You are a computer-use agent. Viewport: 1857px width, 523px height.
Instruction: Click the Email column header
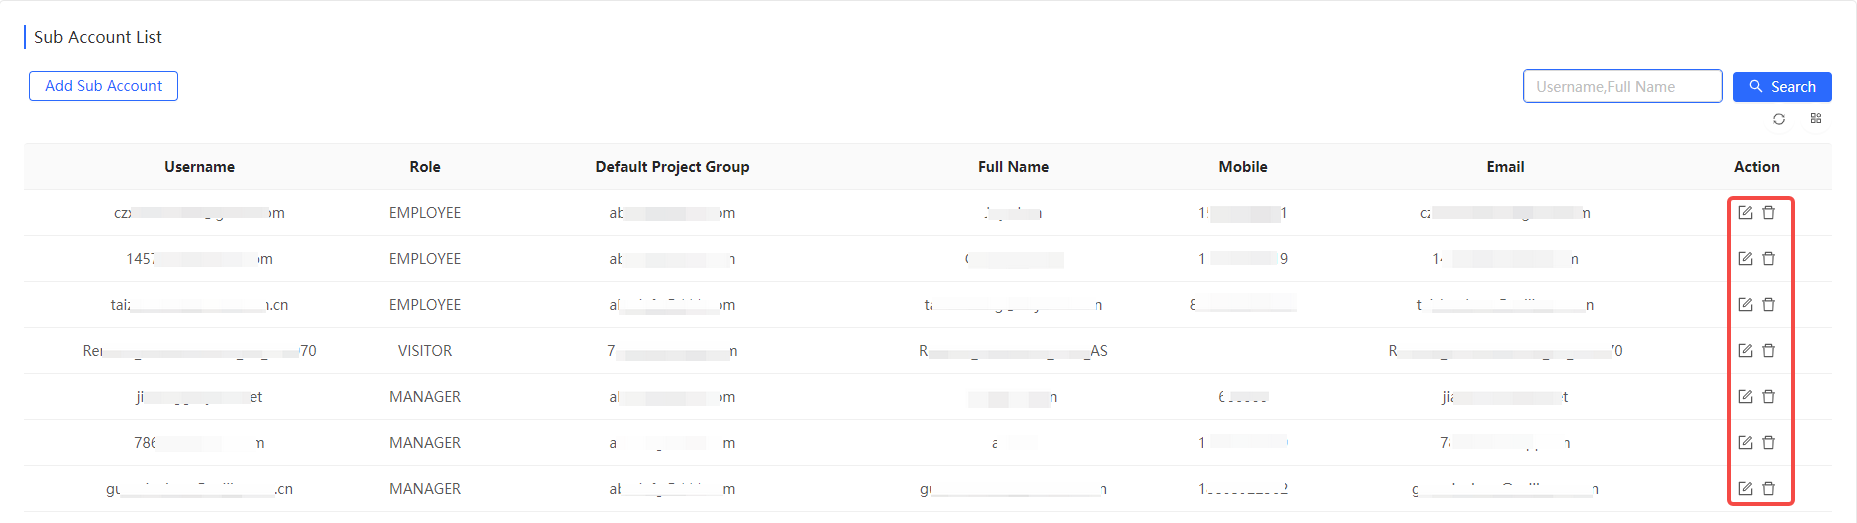tap(1505, 167)
